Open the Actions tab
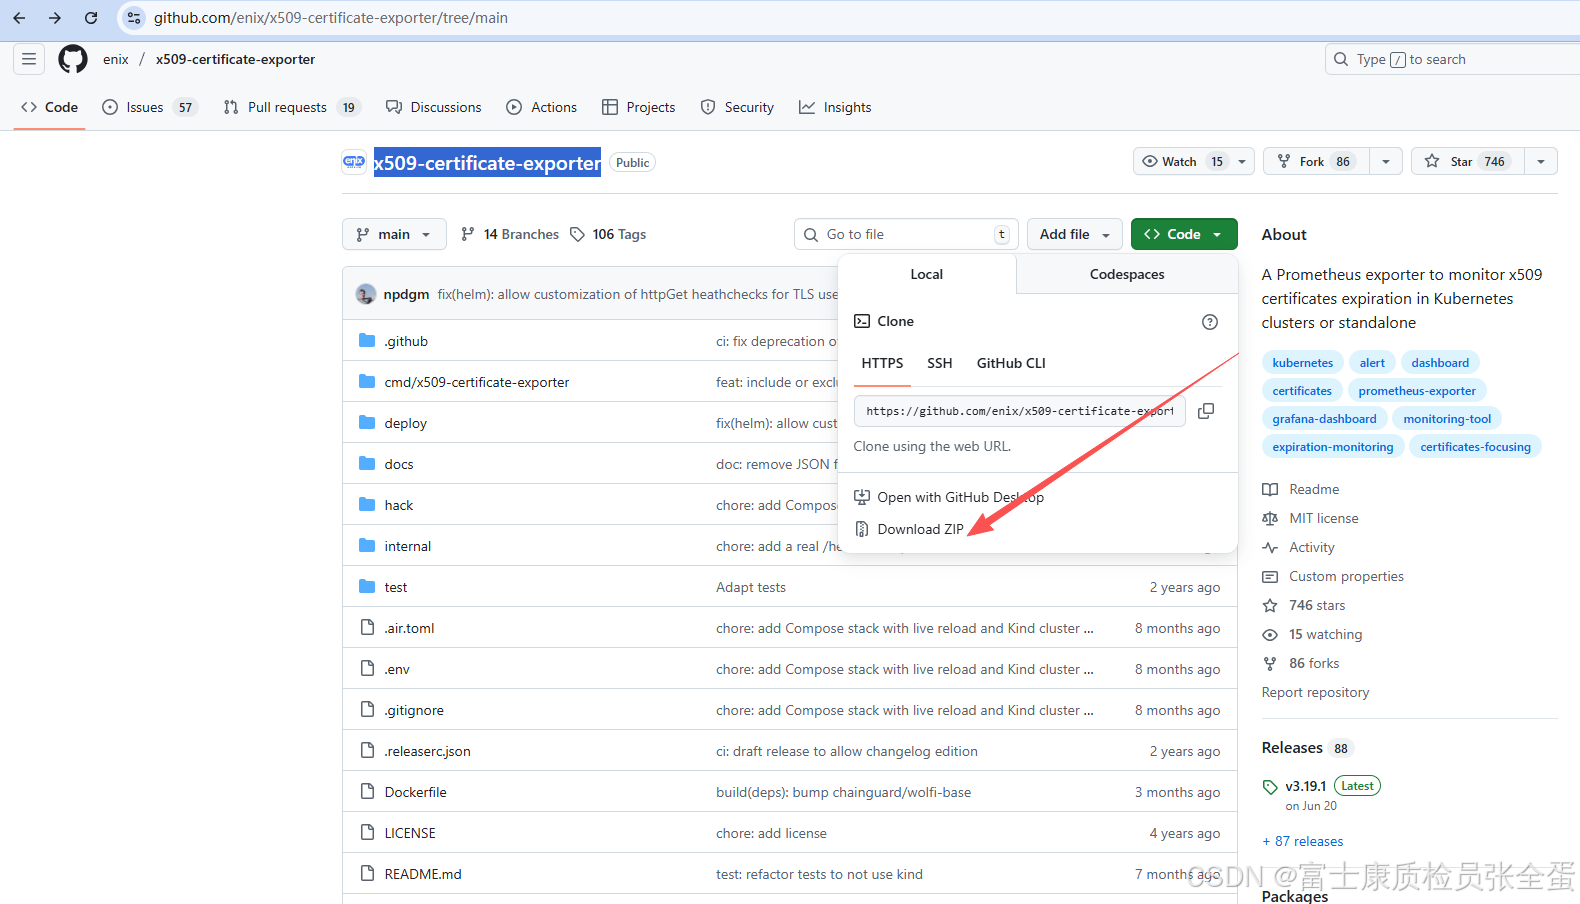1580x904 pixels. click(x=542, y=107)
